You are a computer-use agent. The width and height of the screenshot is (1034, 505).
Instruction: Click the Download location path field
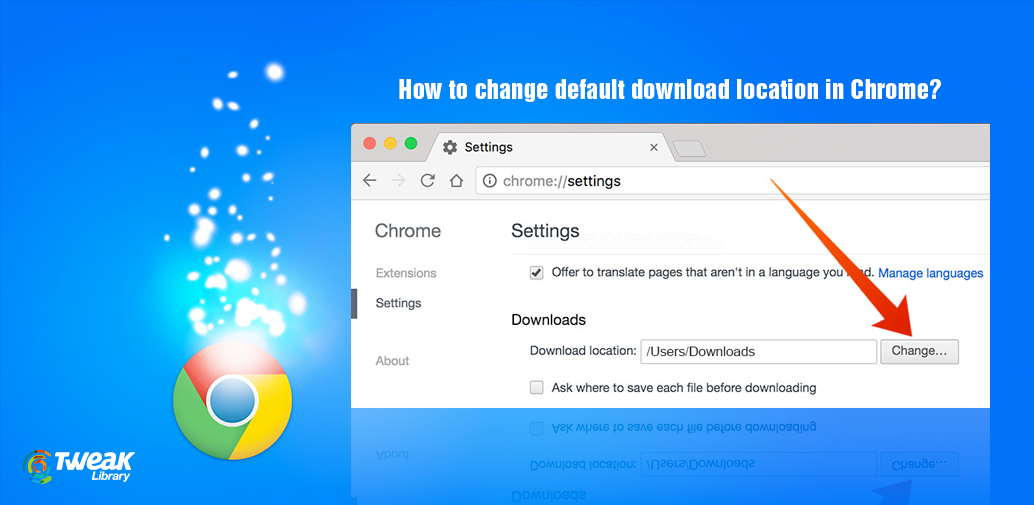click(758, 351)
